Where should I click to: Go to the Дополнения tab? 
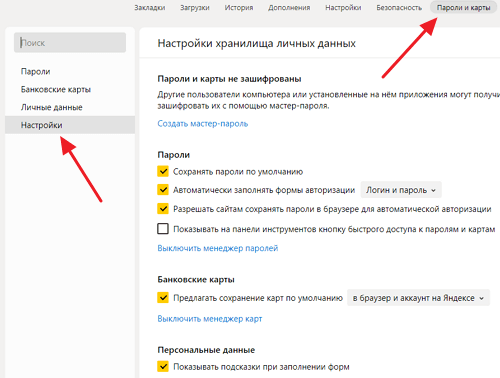tap(289, 7)
